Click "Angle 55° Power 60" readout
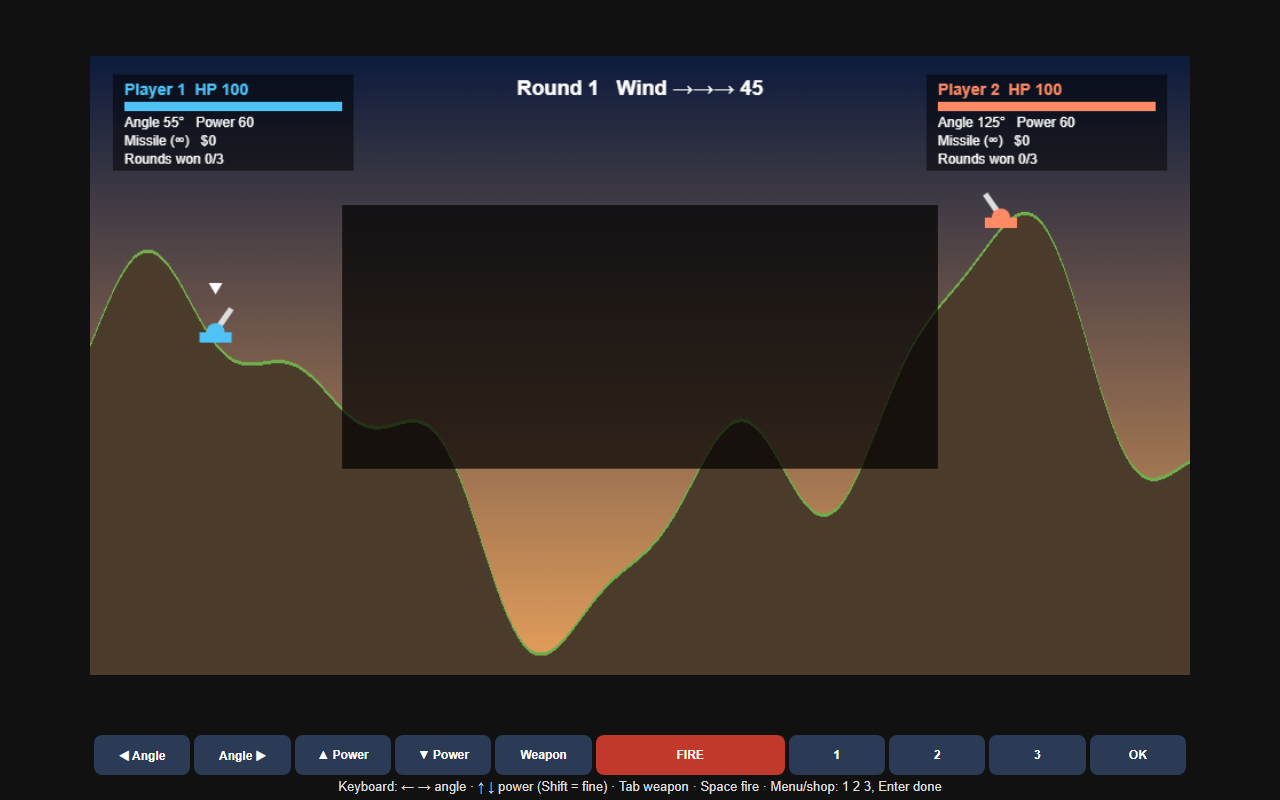Screen dimensions: 1280x800 click(x=189, y=122)
